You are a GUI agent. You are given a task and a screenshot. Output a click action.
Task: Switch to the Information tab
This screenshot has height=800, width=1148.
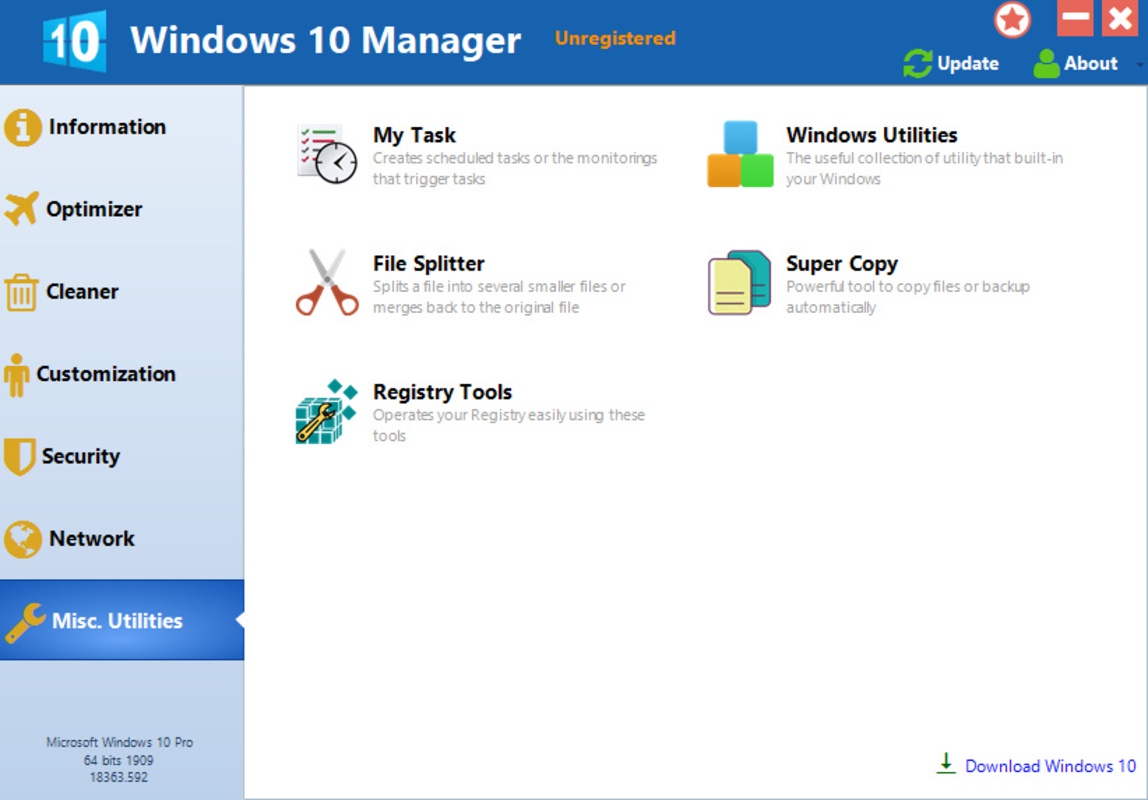pos(107,127)
